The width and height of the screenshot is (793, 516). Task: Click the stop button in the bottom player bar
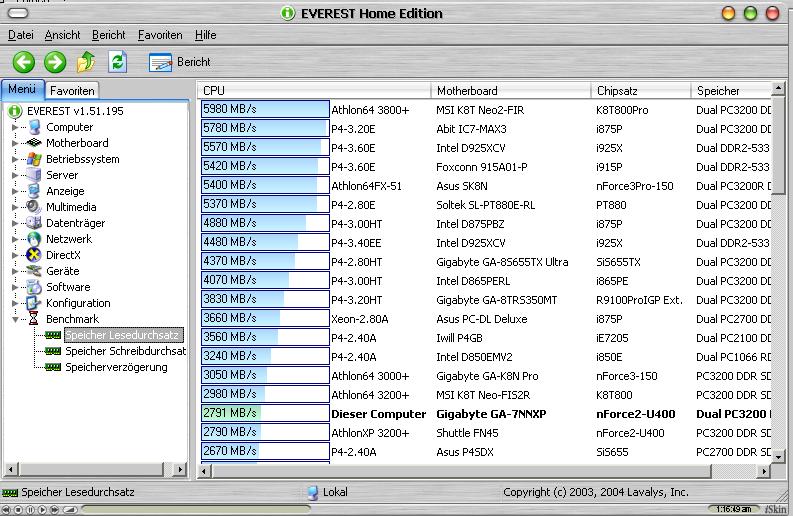click(x=18, y=510)
